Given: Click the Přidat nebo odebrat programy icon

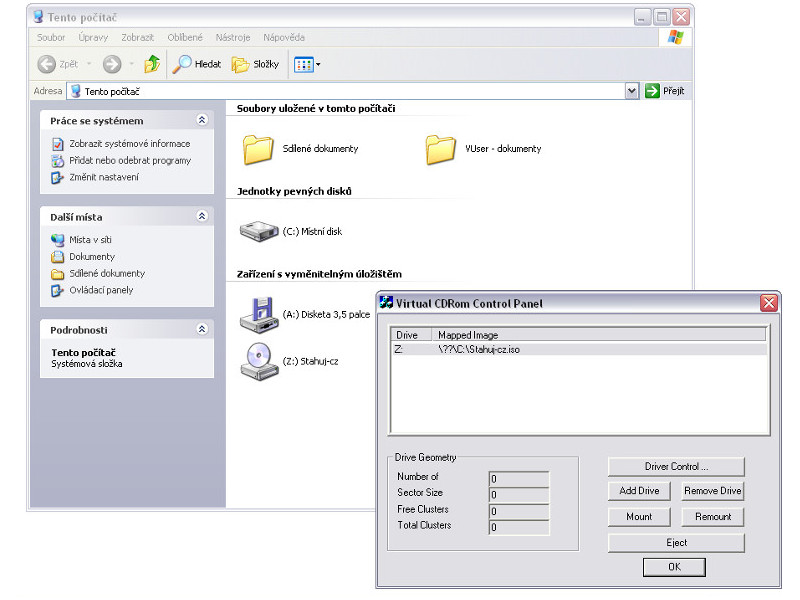Looking at the screenshot, I should 58,161.
